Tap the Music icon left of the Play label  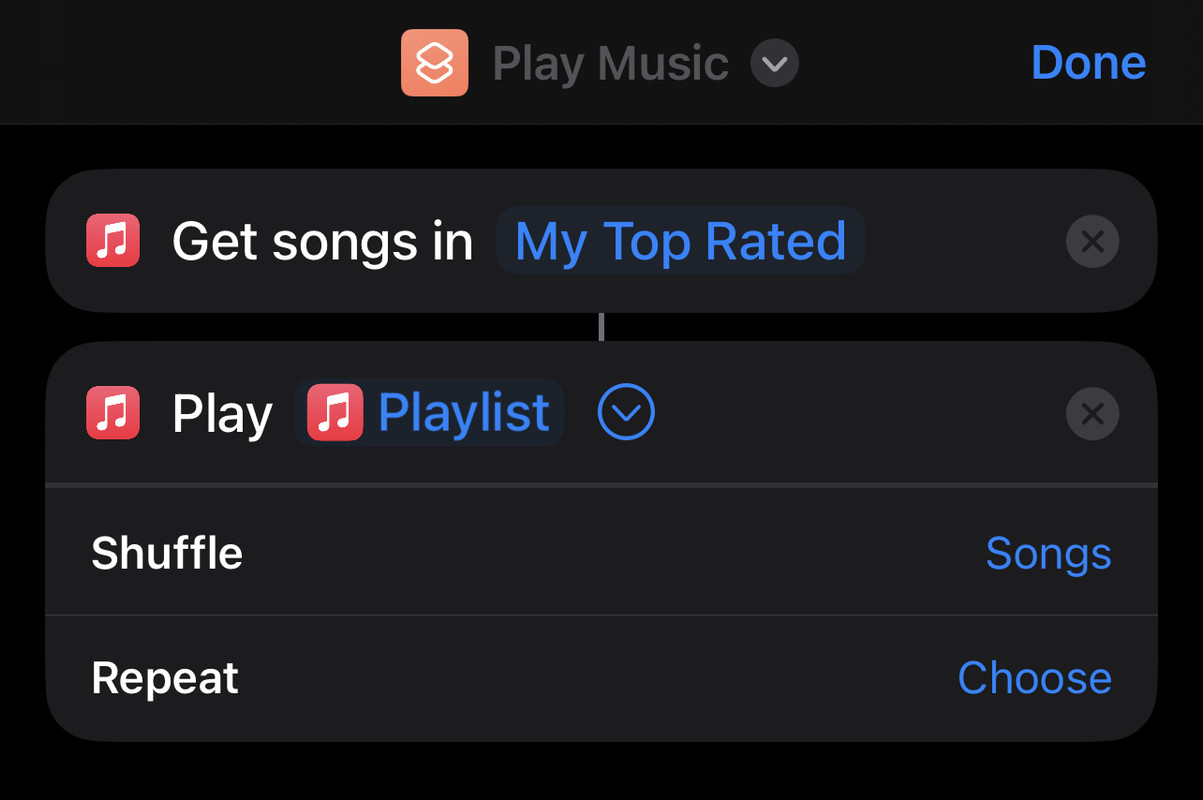[112, 413]
